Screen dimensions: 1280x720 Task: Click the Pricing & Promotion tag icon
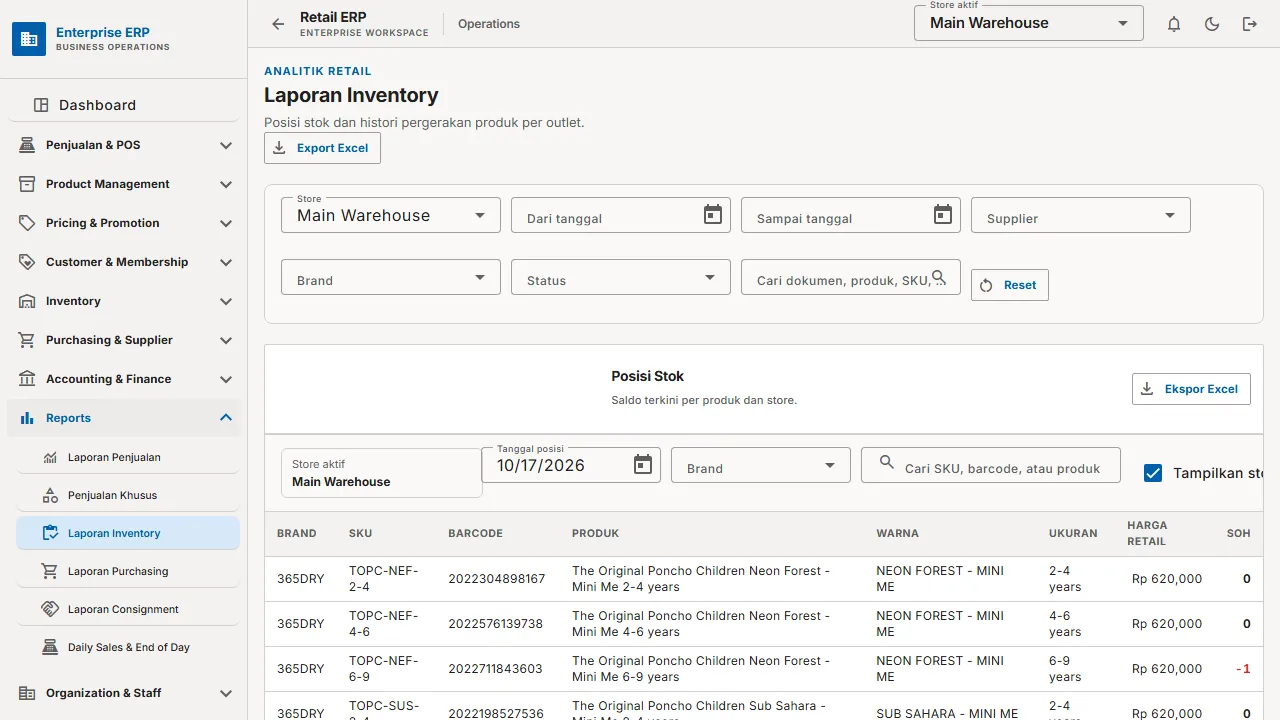(27, 223)
